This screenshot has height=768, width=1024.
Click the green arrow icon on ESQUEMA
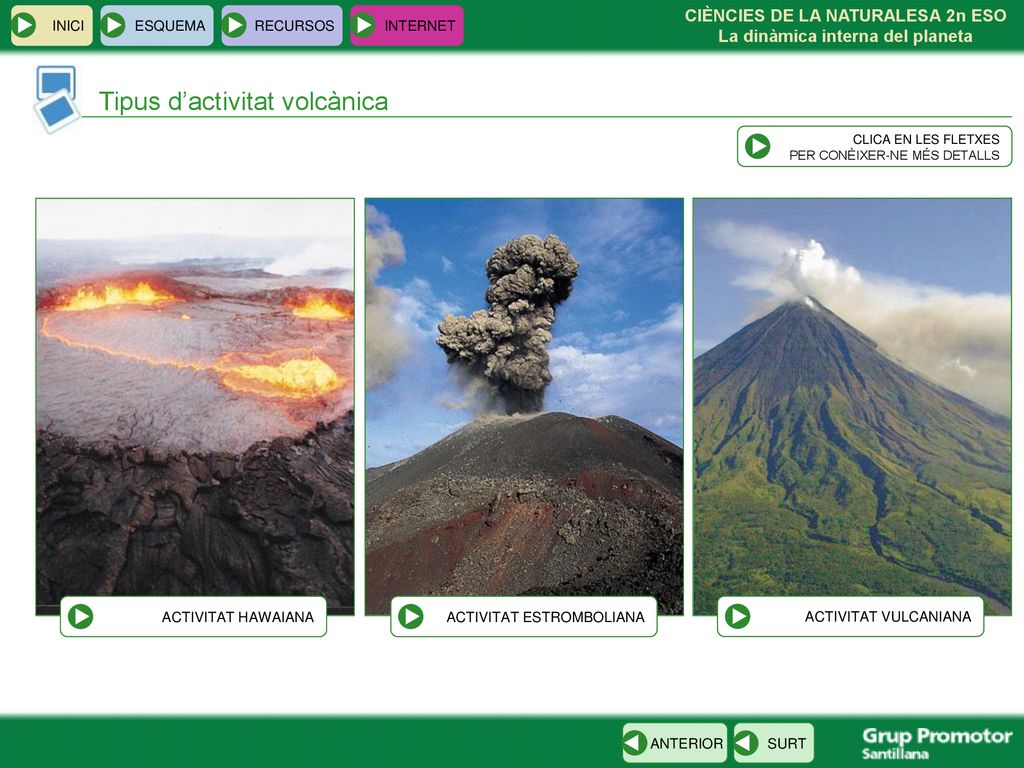[113, 25]
